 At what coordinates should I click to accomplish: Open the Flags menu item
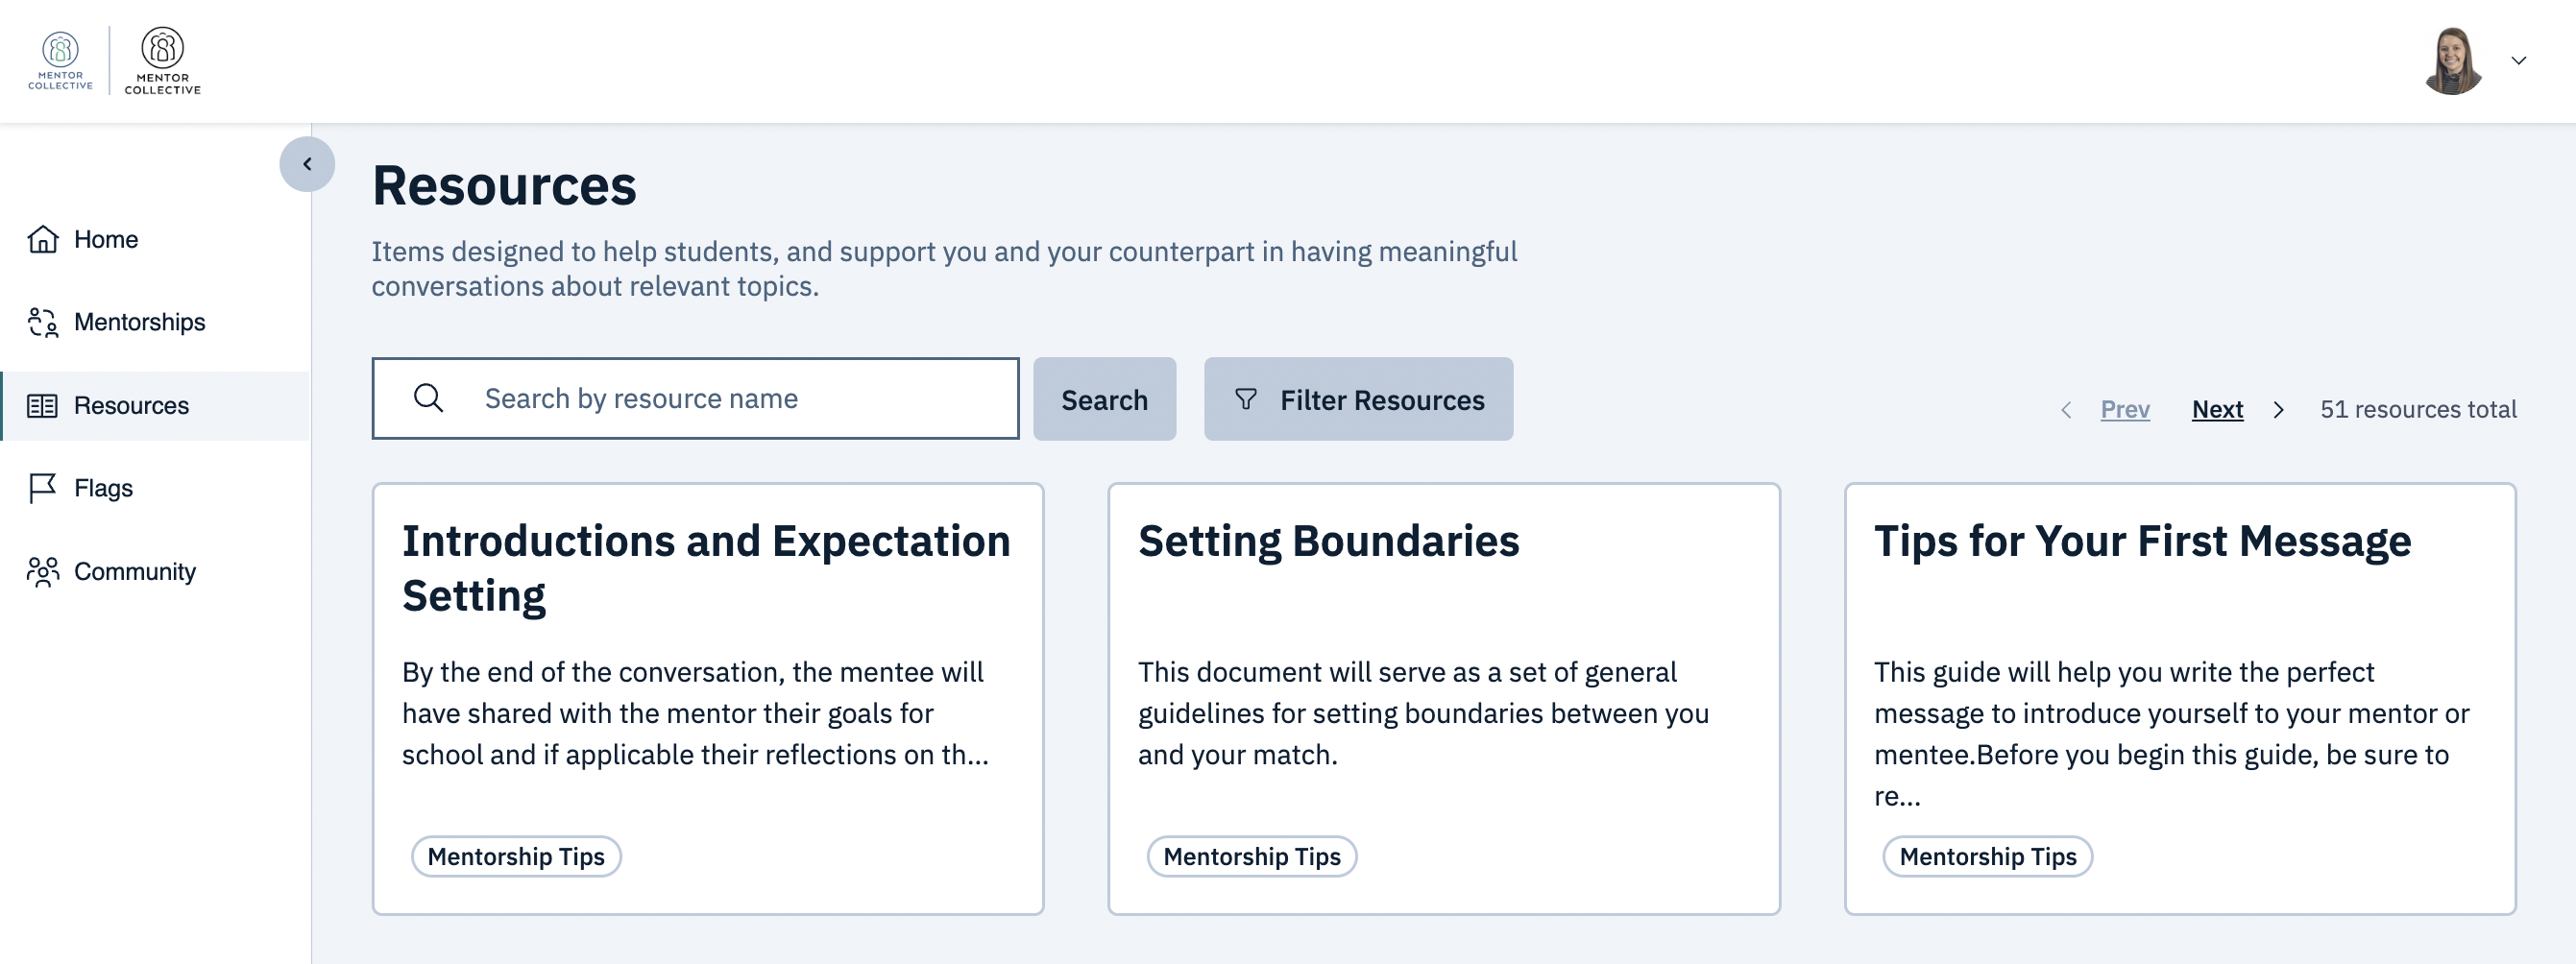(x=103, y=488)
